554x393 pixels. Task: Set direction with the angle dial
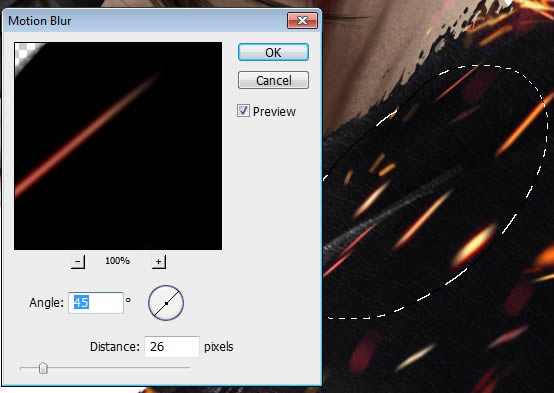(166, 303)
